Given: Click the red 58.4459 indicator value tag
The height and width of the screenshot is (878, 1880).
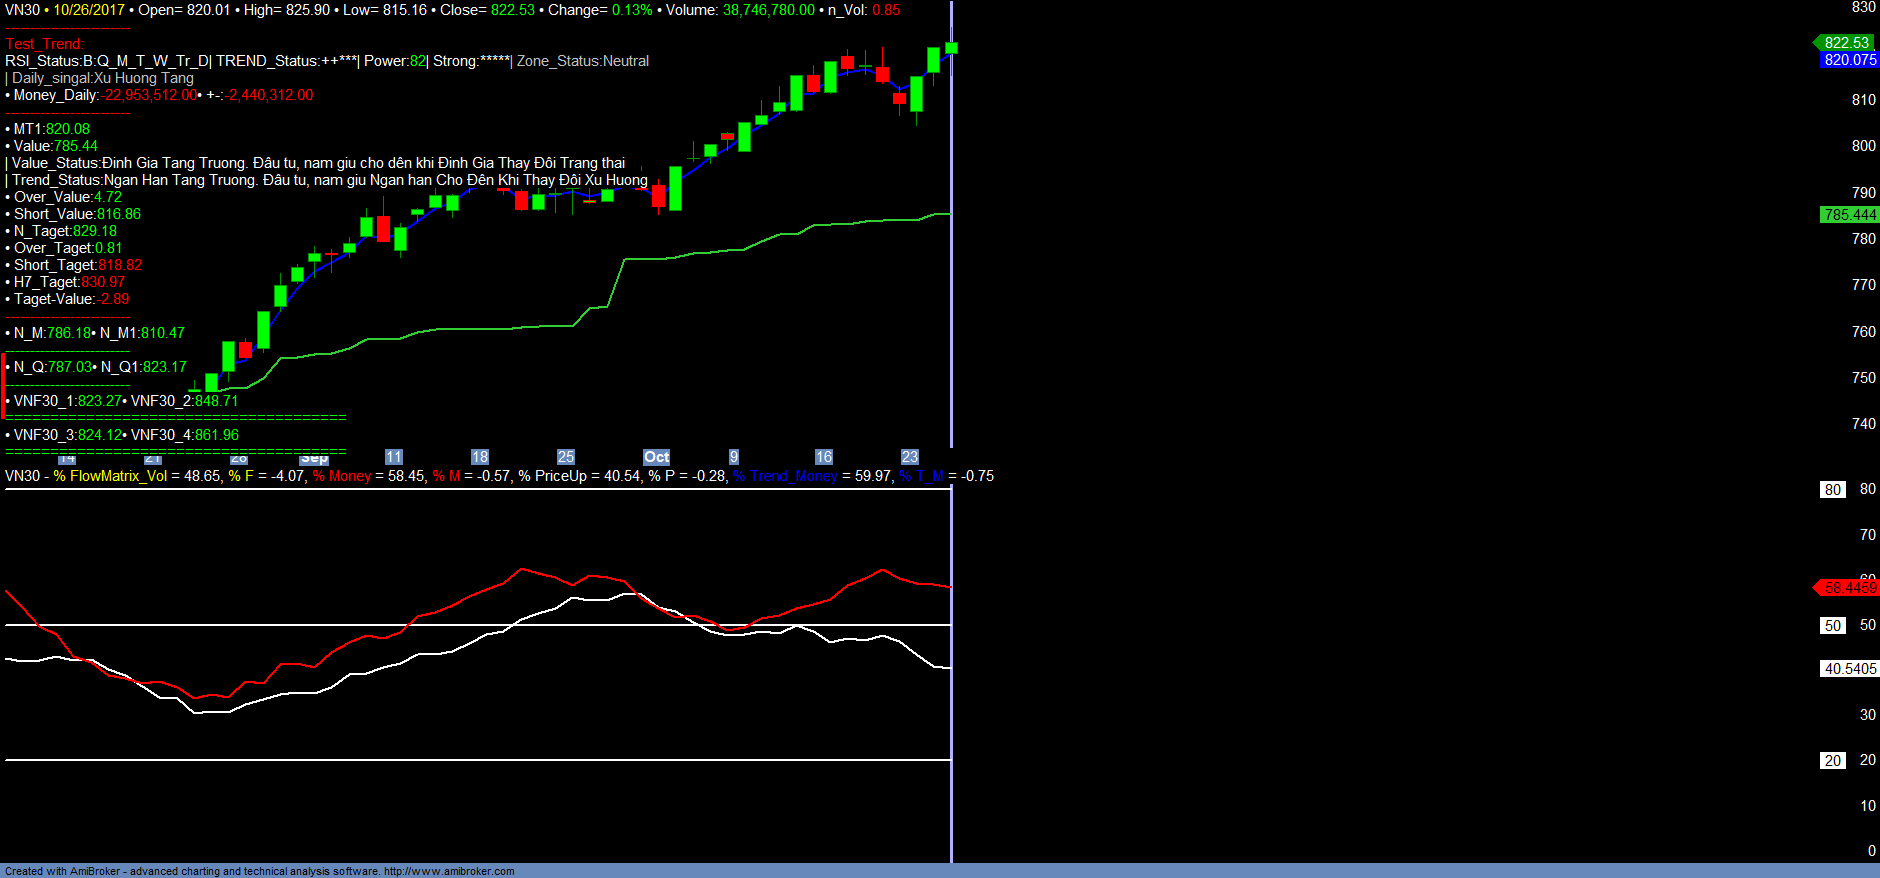Looking at the screenshot, I should point(1848,588).
